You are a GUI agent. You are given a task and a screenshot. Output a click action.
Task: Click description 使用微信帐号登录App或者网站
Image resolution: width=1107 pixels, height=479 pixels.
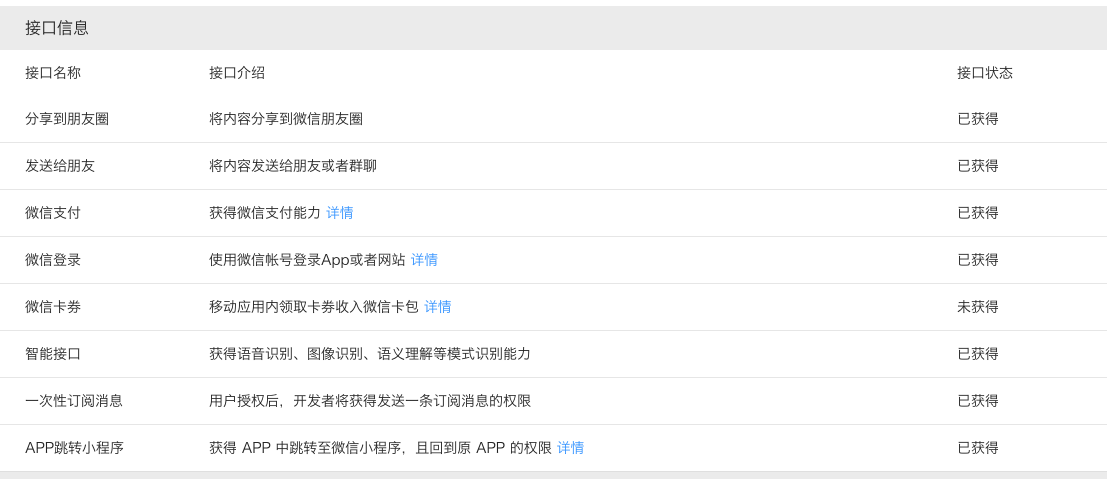(307, 260)
